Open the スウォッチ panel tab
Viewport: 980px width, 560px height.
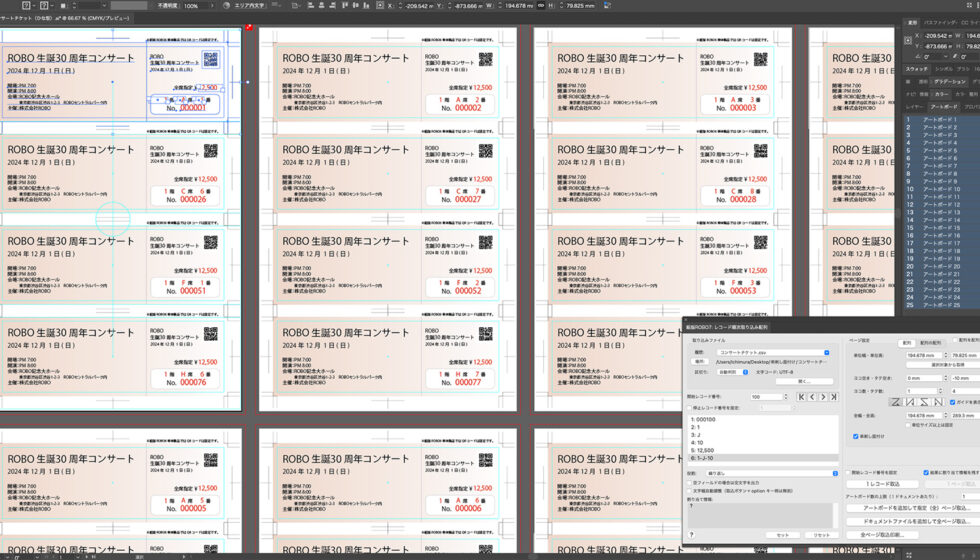coord(917,69)
